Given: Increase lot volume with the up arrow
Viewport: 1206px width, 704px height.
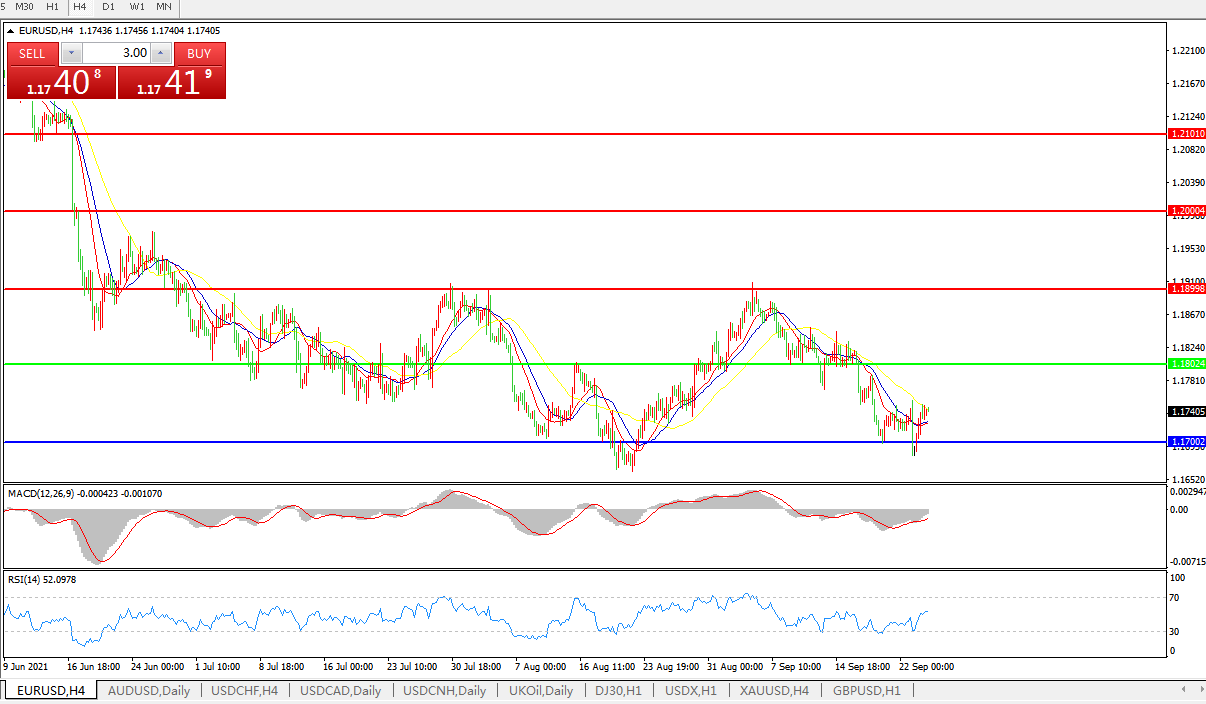Looking at the screenshot, I should 160,54.
